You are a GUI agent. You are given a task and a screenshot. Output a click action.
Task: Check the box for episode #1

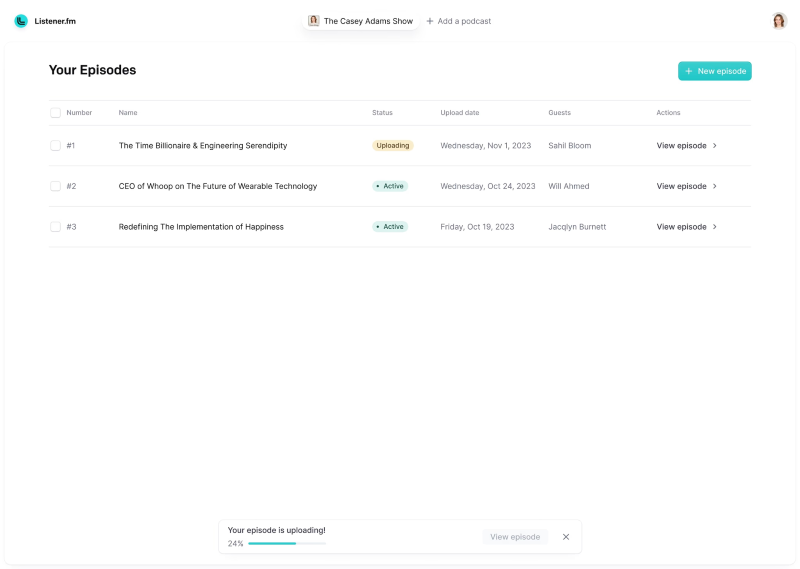[x=55, y=146]
